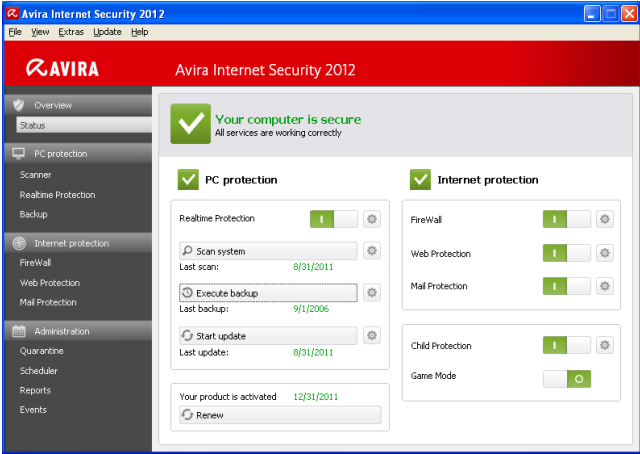Image resolution: width=640 pixels, height=454 pixels.
Task: Click the last backup date 9/1/2006
Action: (x=311, y=309)
